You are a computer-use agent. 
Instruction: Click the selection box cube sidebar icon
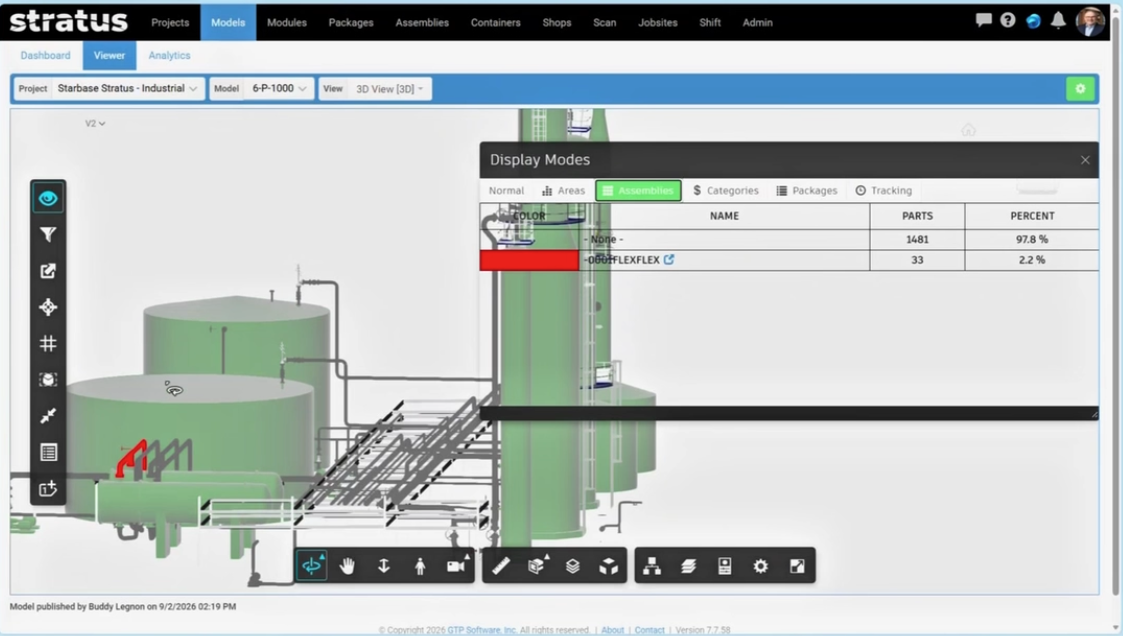(48, 380)
